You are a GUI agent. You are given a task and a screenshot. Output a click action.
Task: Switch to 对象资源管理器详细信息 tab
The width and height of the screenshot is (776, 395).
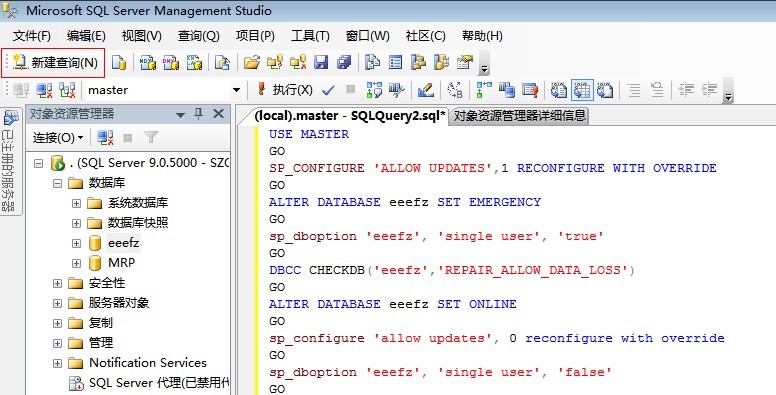[520, 116]
